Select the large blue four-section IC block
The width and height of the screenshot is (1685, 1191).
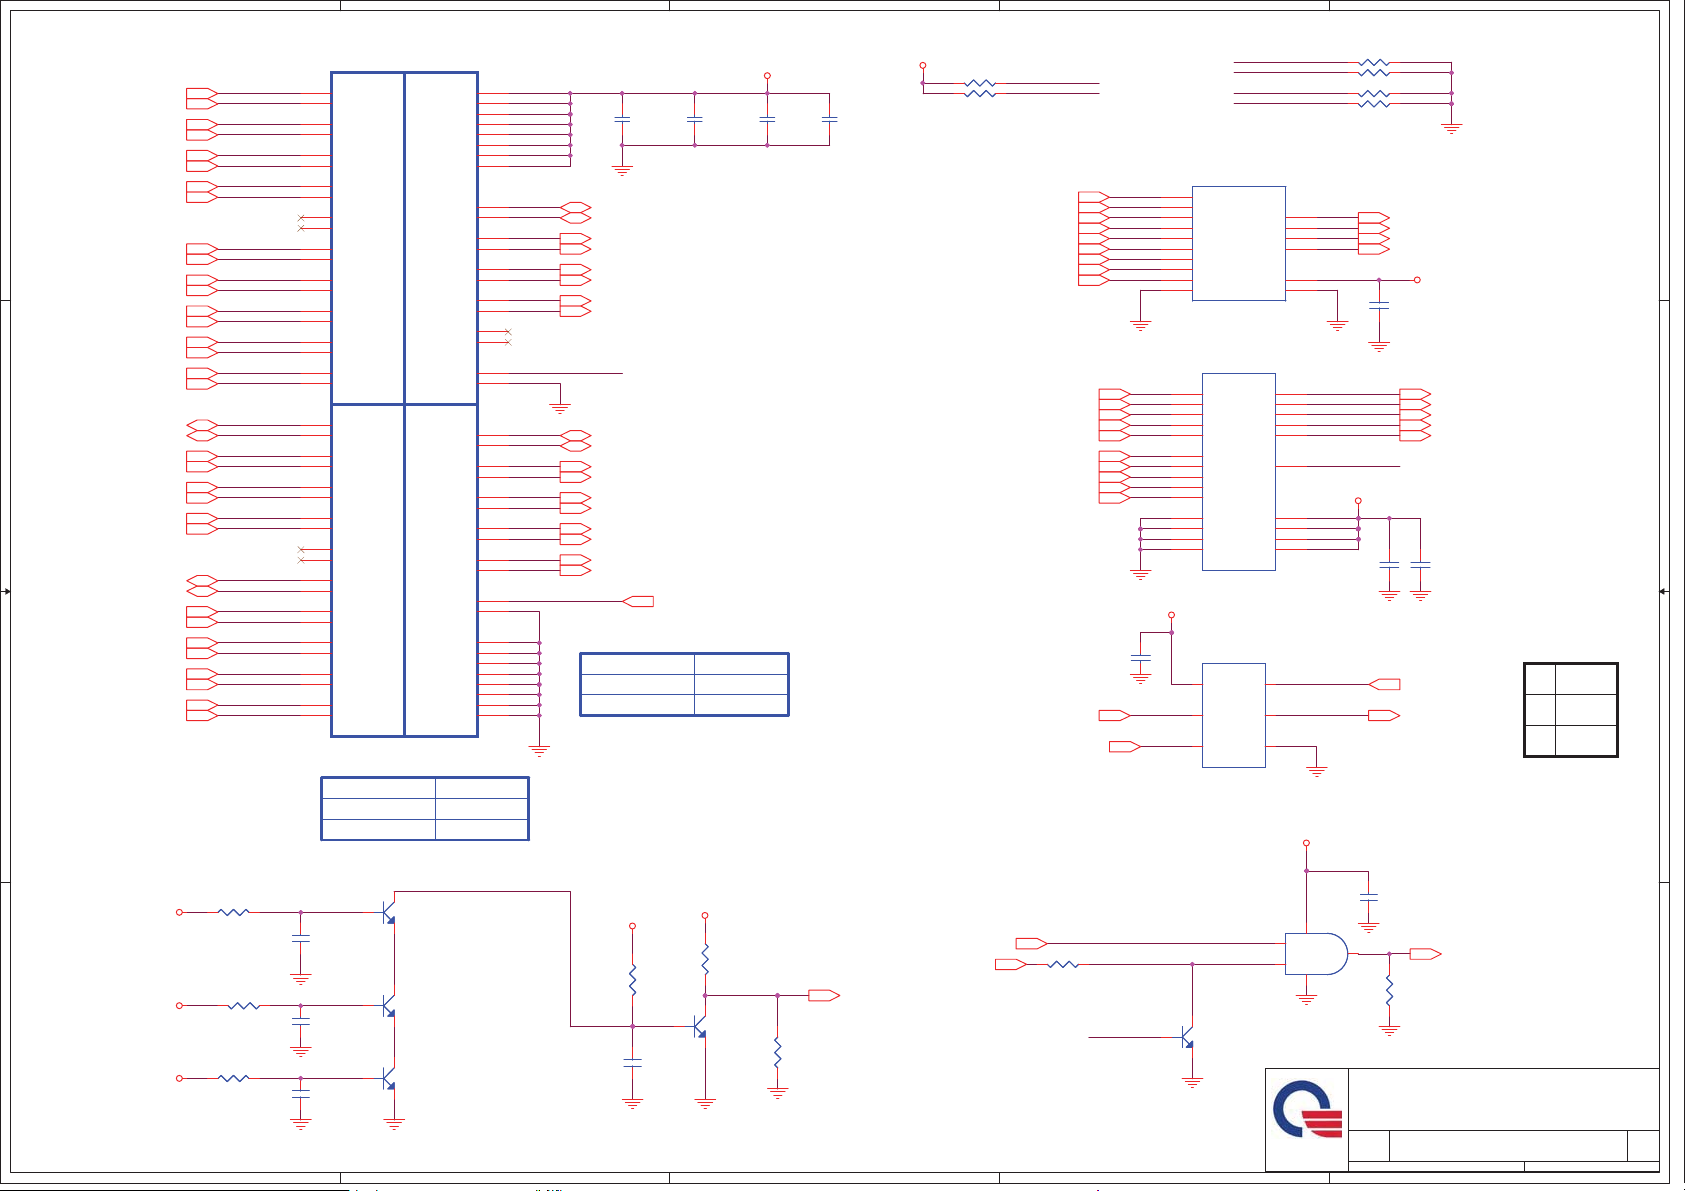404,404
